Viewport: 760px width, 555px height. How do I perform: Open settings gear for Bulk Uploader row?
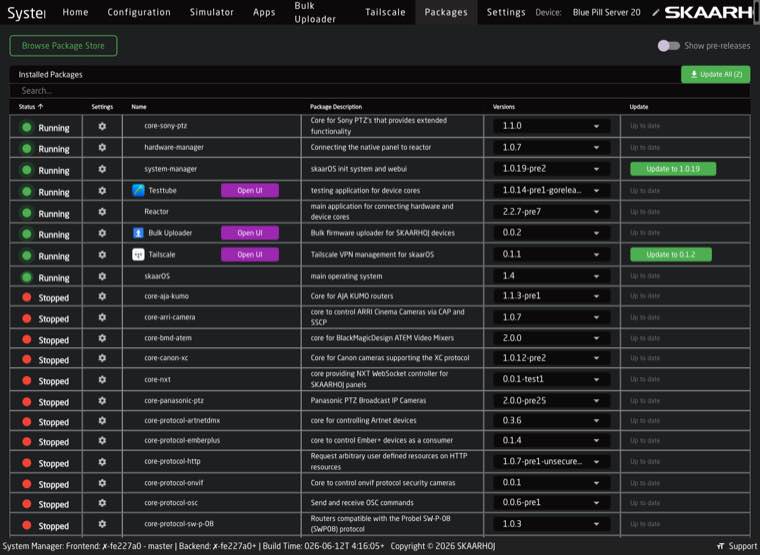102,233
